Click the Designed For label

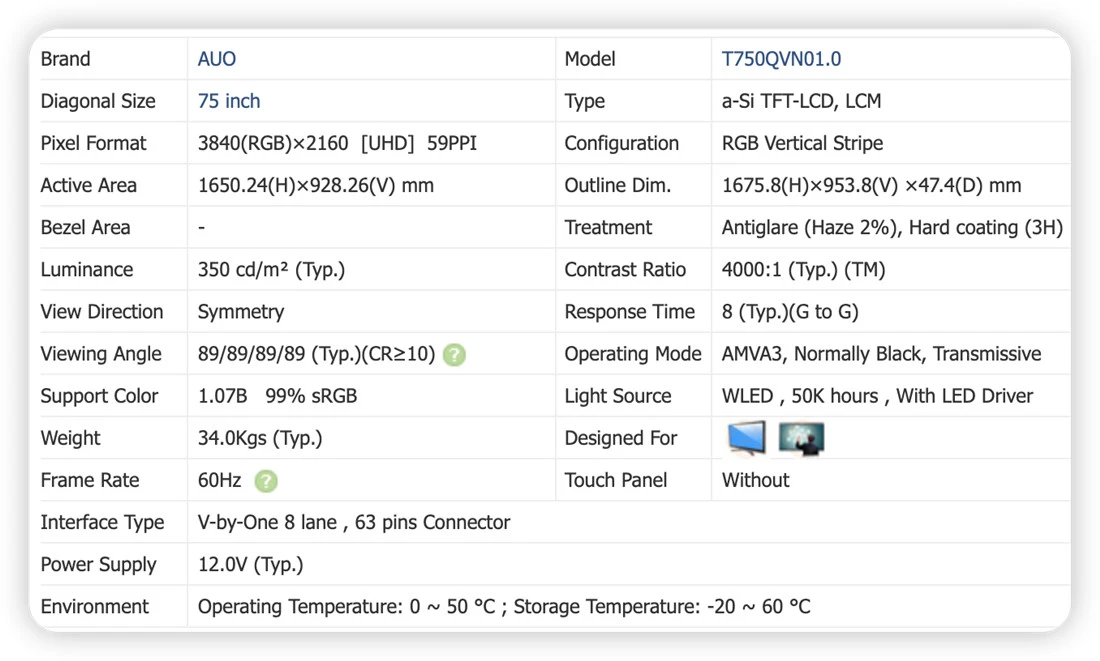621,438
